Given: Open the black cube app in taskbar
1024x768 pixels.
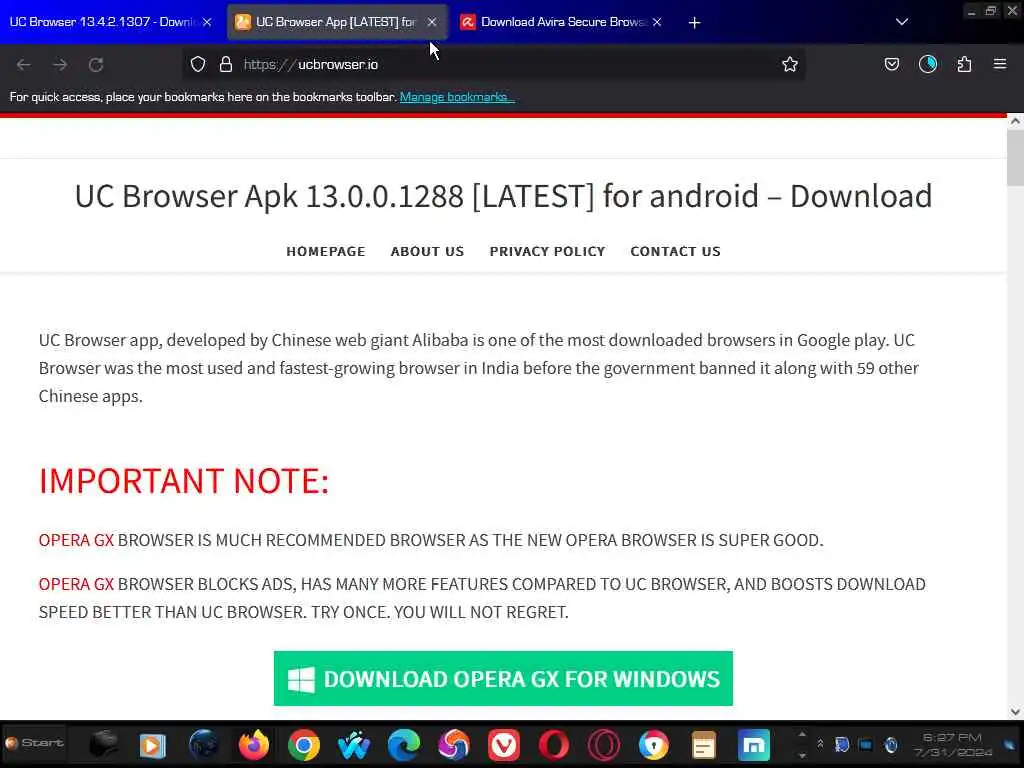Looking at the screenshot, I should [x=103, y=744].
